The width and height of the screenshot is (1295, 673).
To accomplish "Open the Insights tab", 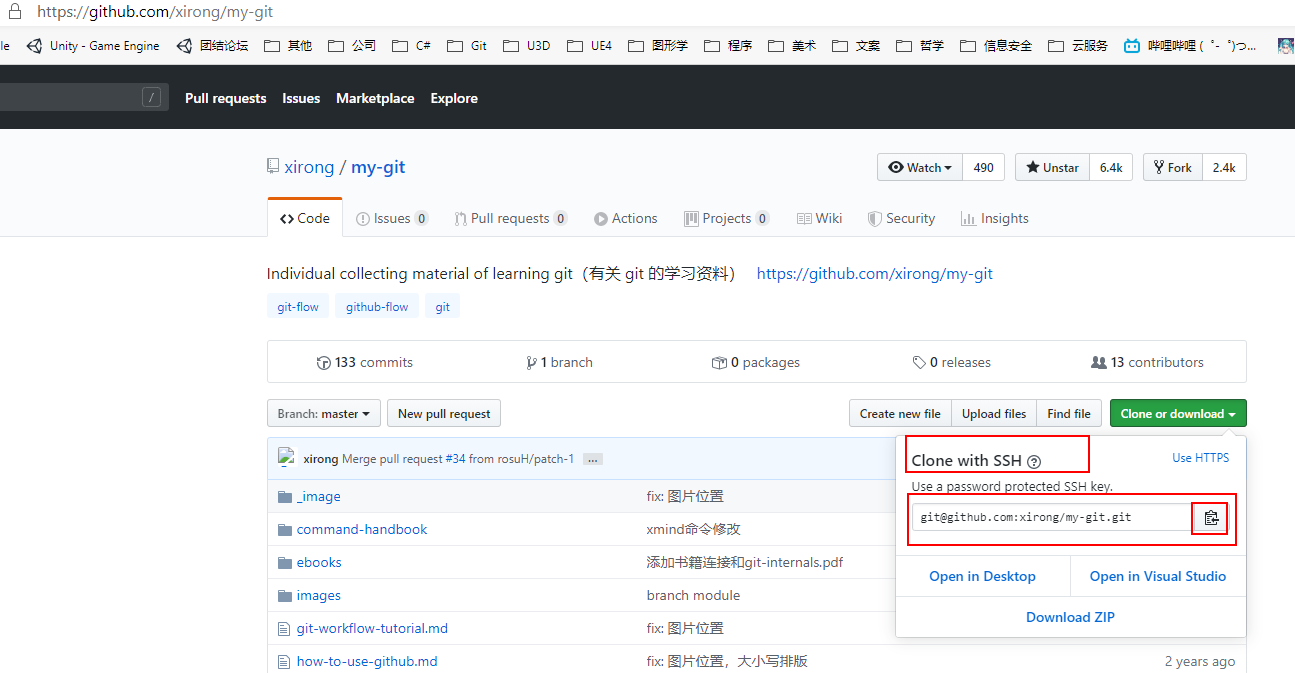I will [994, 219].
